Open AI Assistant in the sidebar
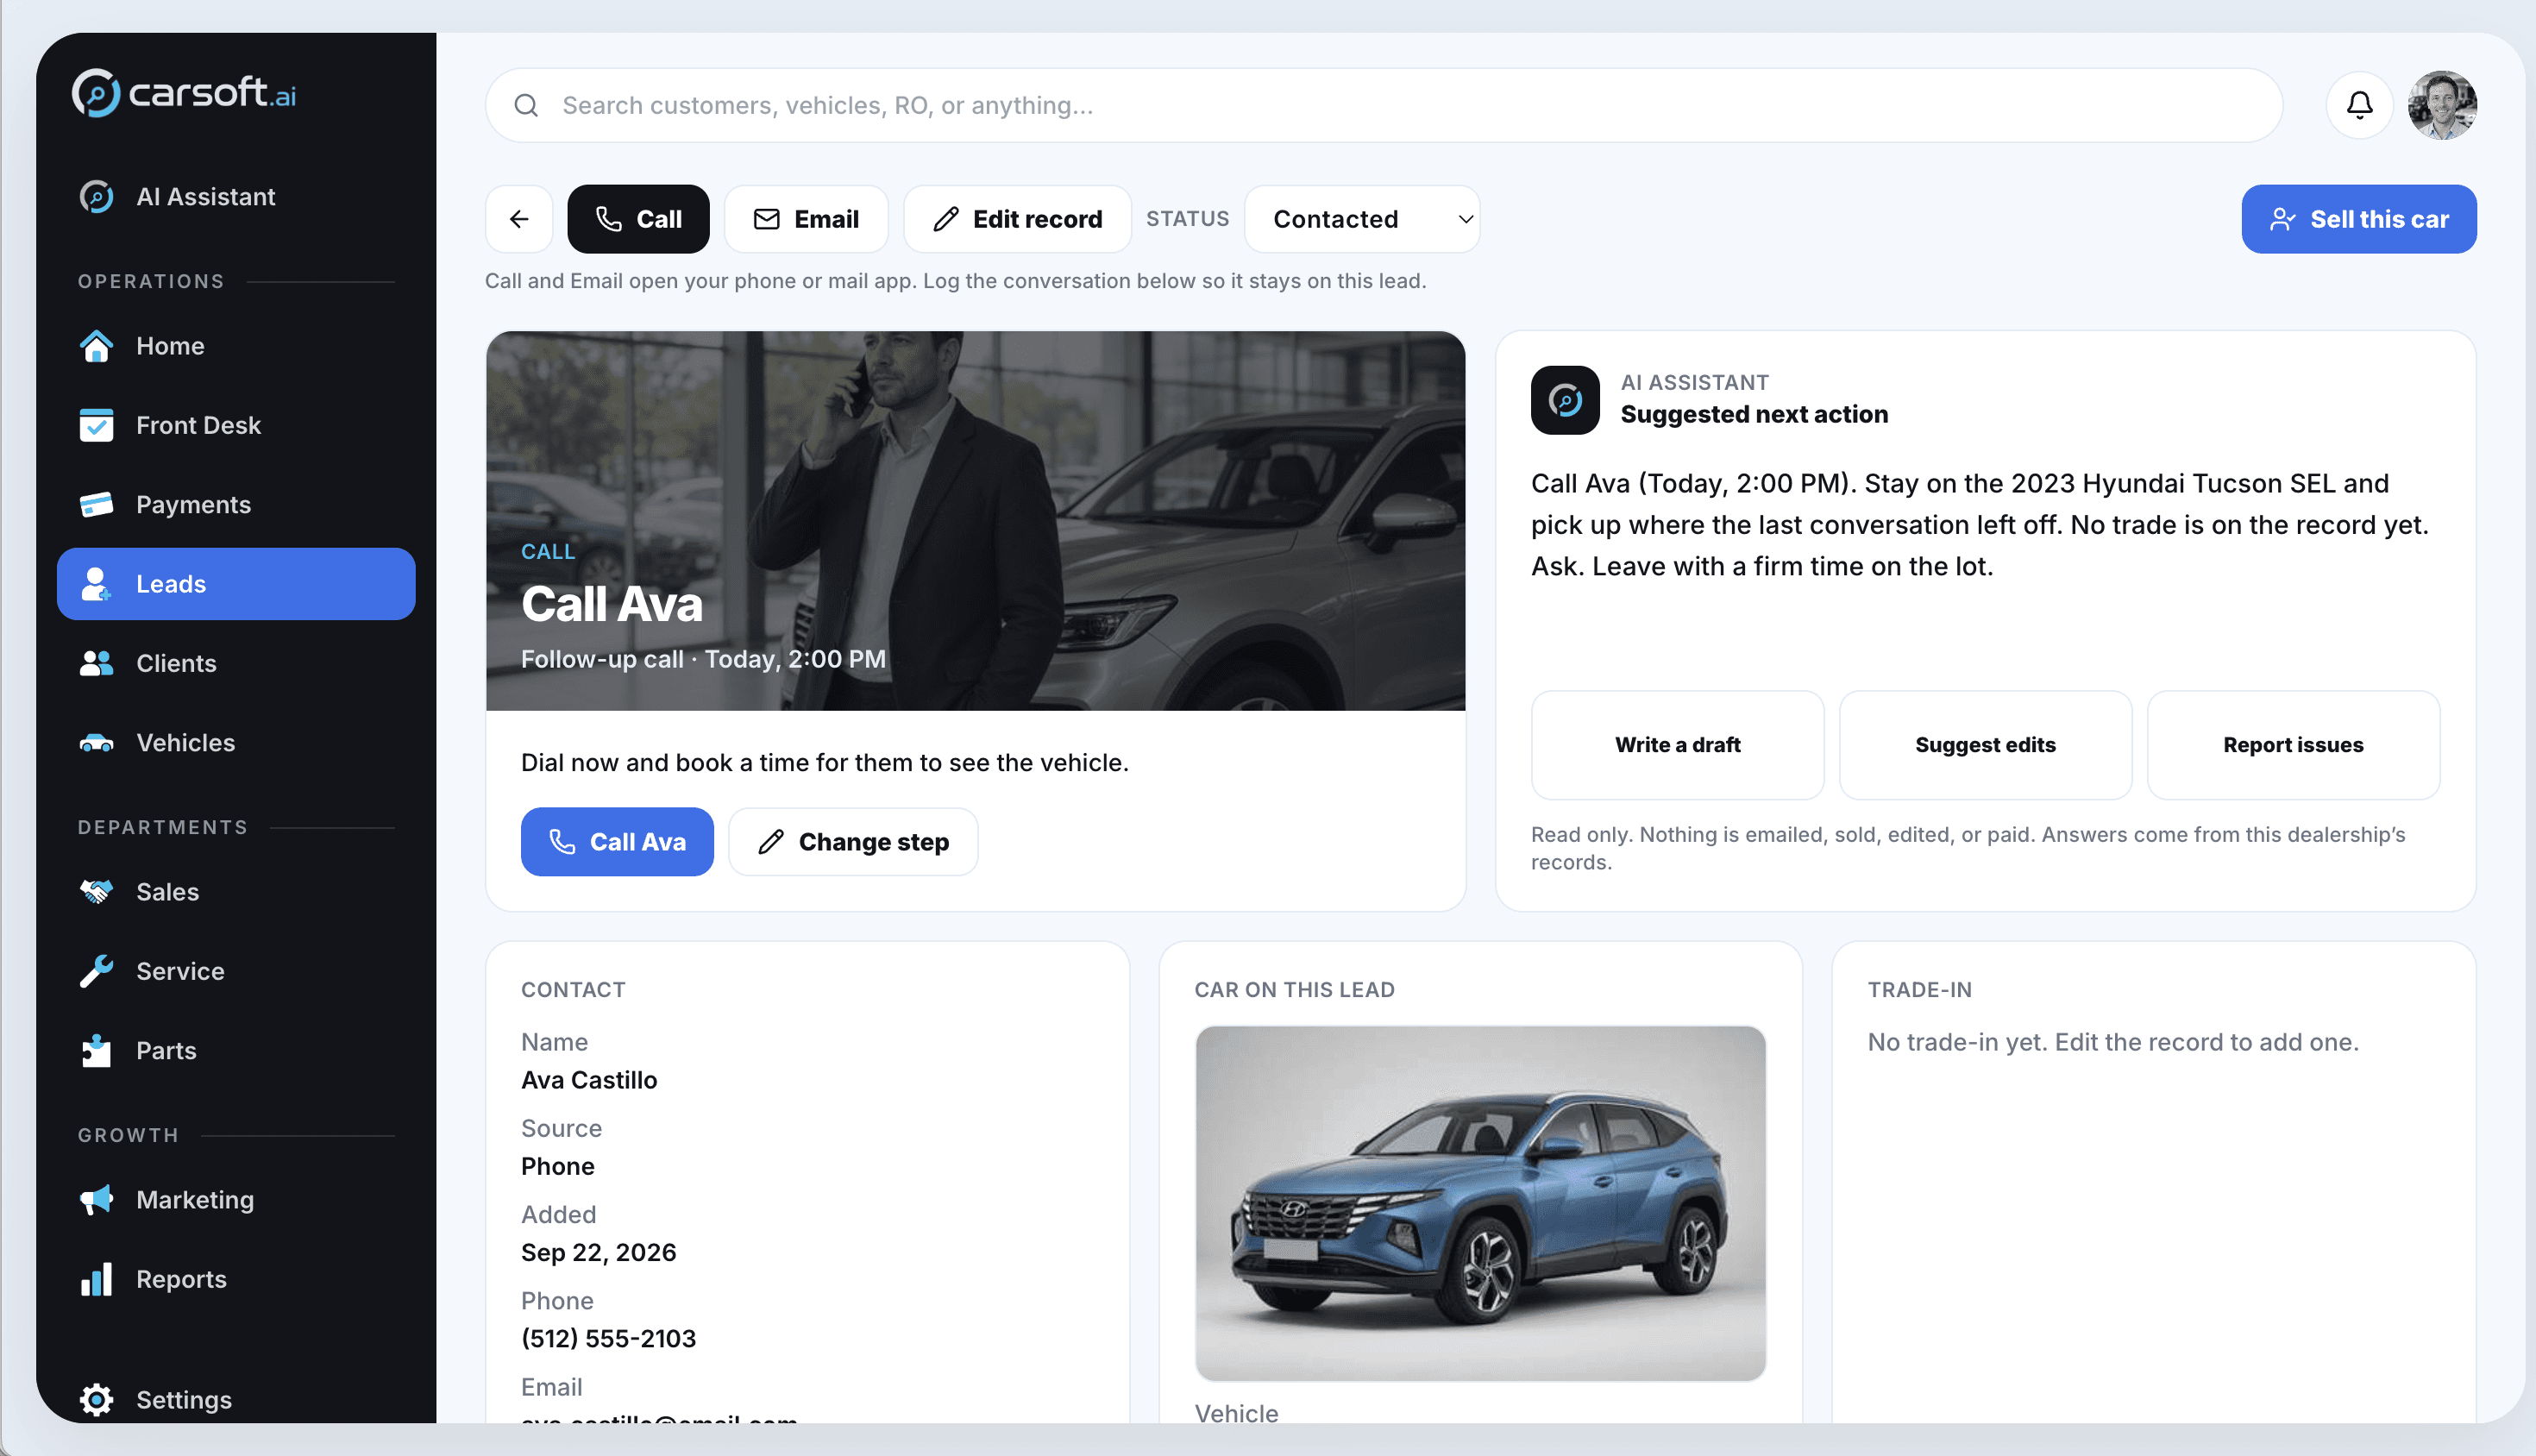The width and height of the screenshot is (2536, 1456). click(x=236, y=197)
